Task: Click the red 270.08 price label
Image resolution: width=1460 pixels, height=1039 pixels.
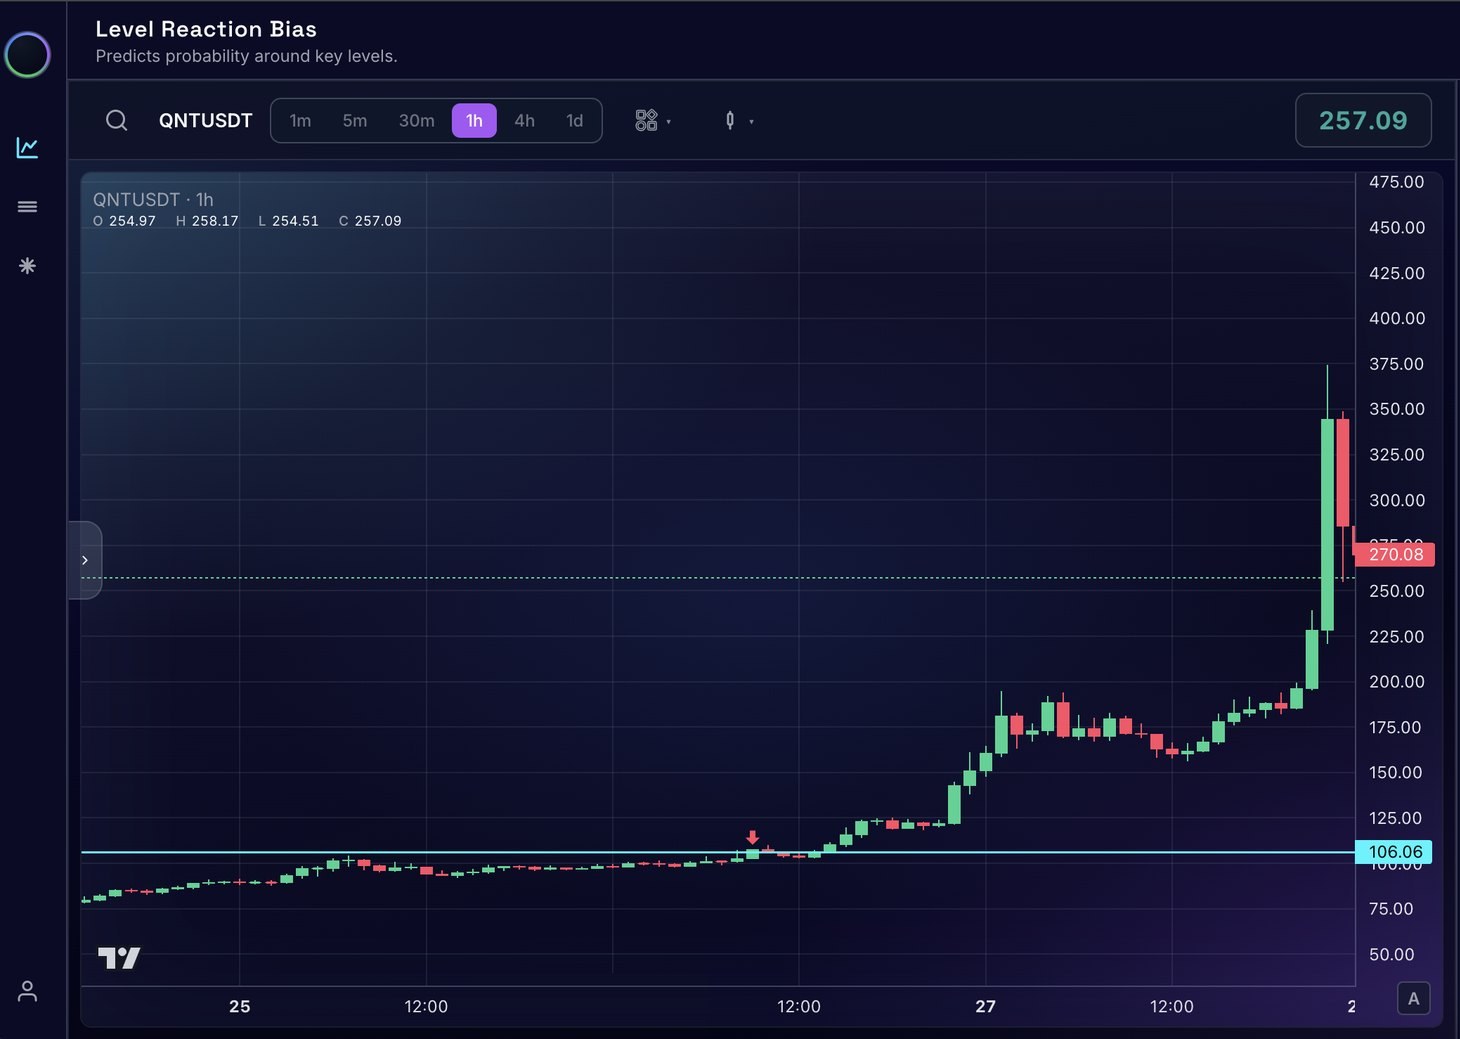Action: pyautogui.click(x=1395, y=554)
